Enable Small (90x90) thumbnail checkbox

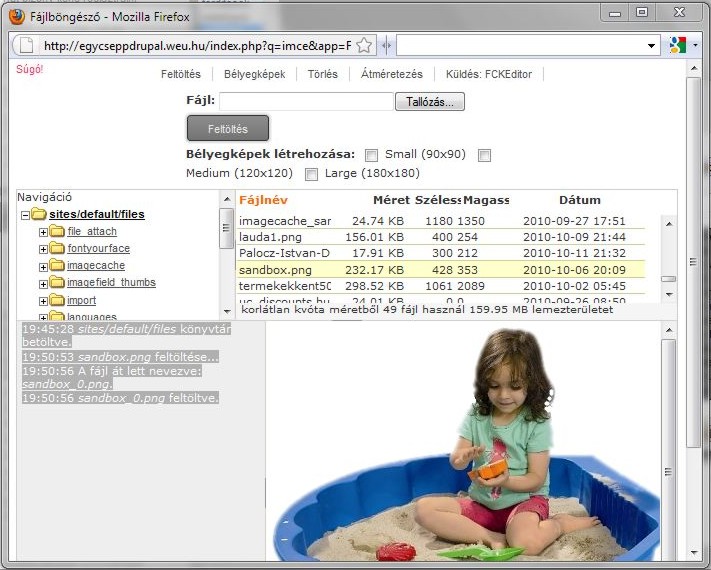[x=371, y=156]
